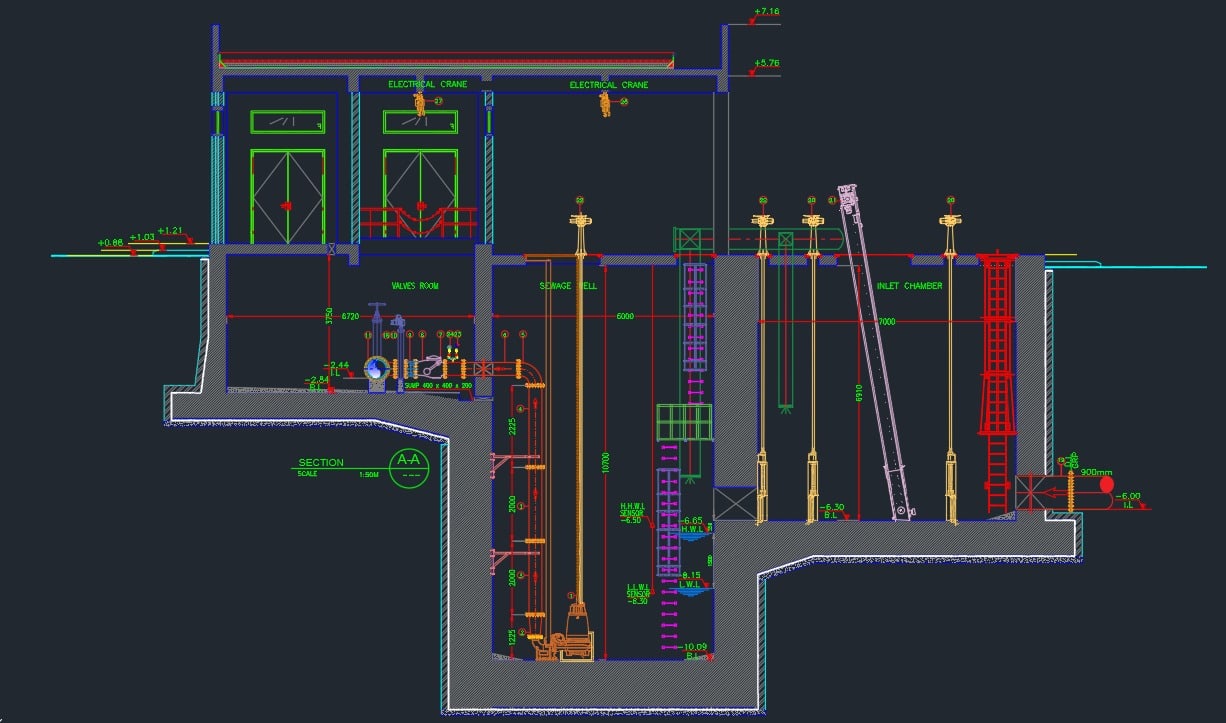Select the '6000' sewage well dimension
1226x723 pixels.
[625, 316]
